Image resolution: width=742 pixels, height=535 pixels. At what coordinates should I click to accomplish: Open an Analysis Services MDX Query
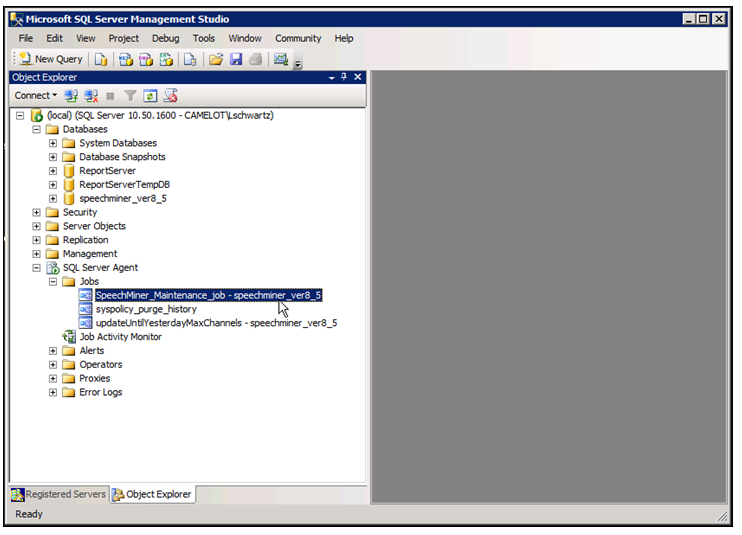click(x=125, y=59)
